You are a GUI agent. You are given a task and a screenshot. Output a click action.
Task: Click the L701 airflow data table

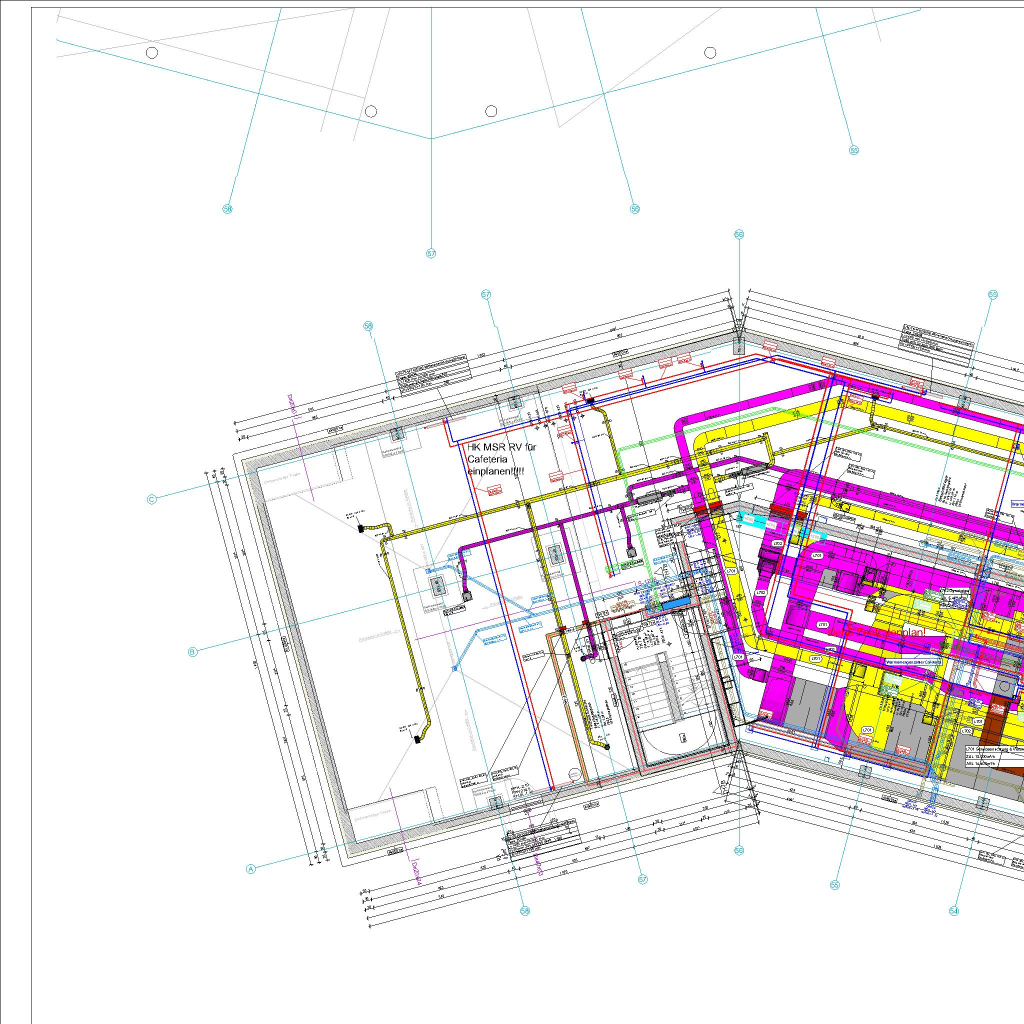point(994,756)
